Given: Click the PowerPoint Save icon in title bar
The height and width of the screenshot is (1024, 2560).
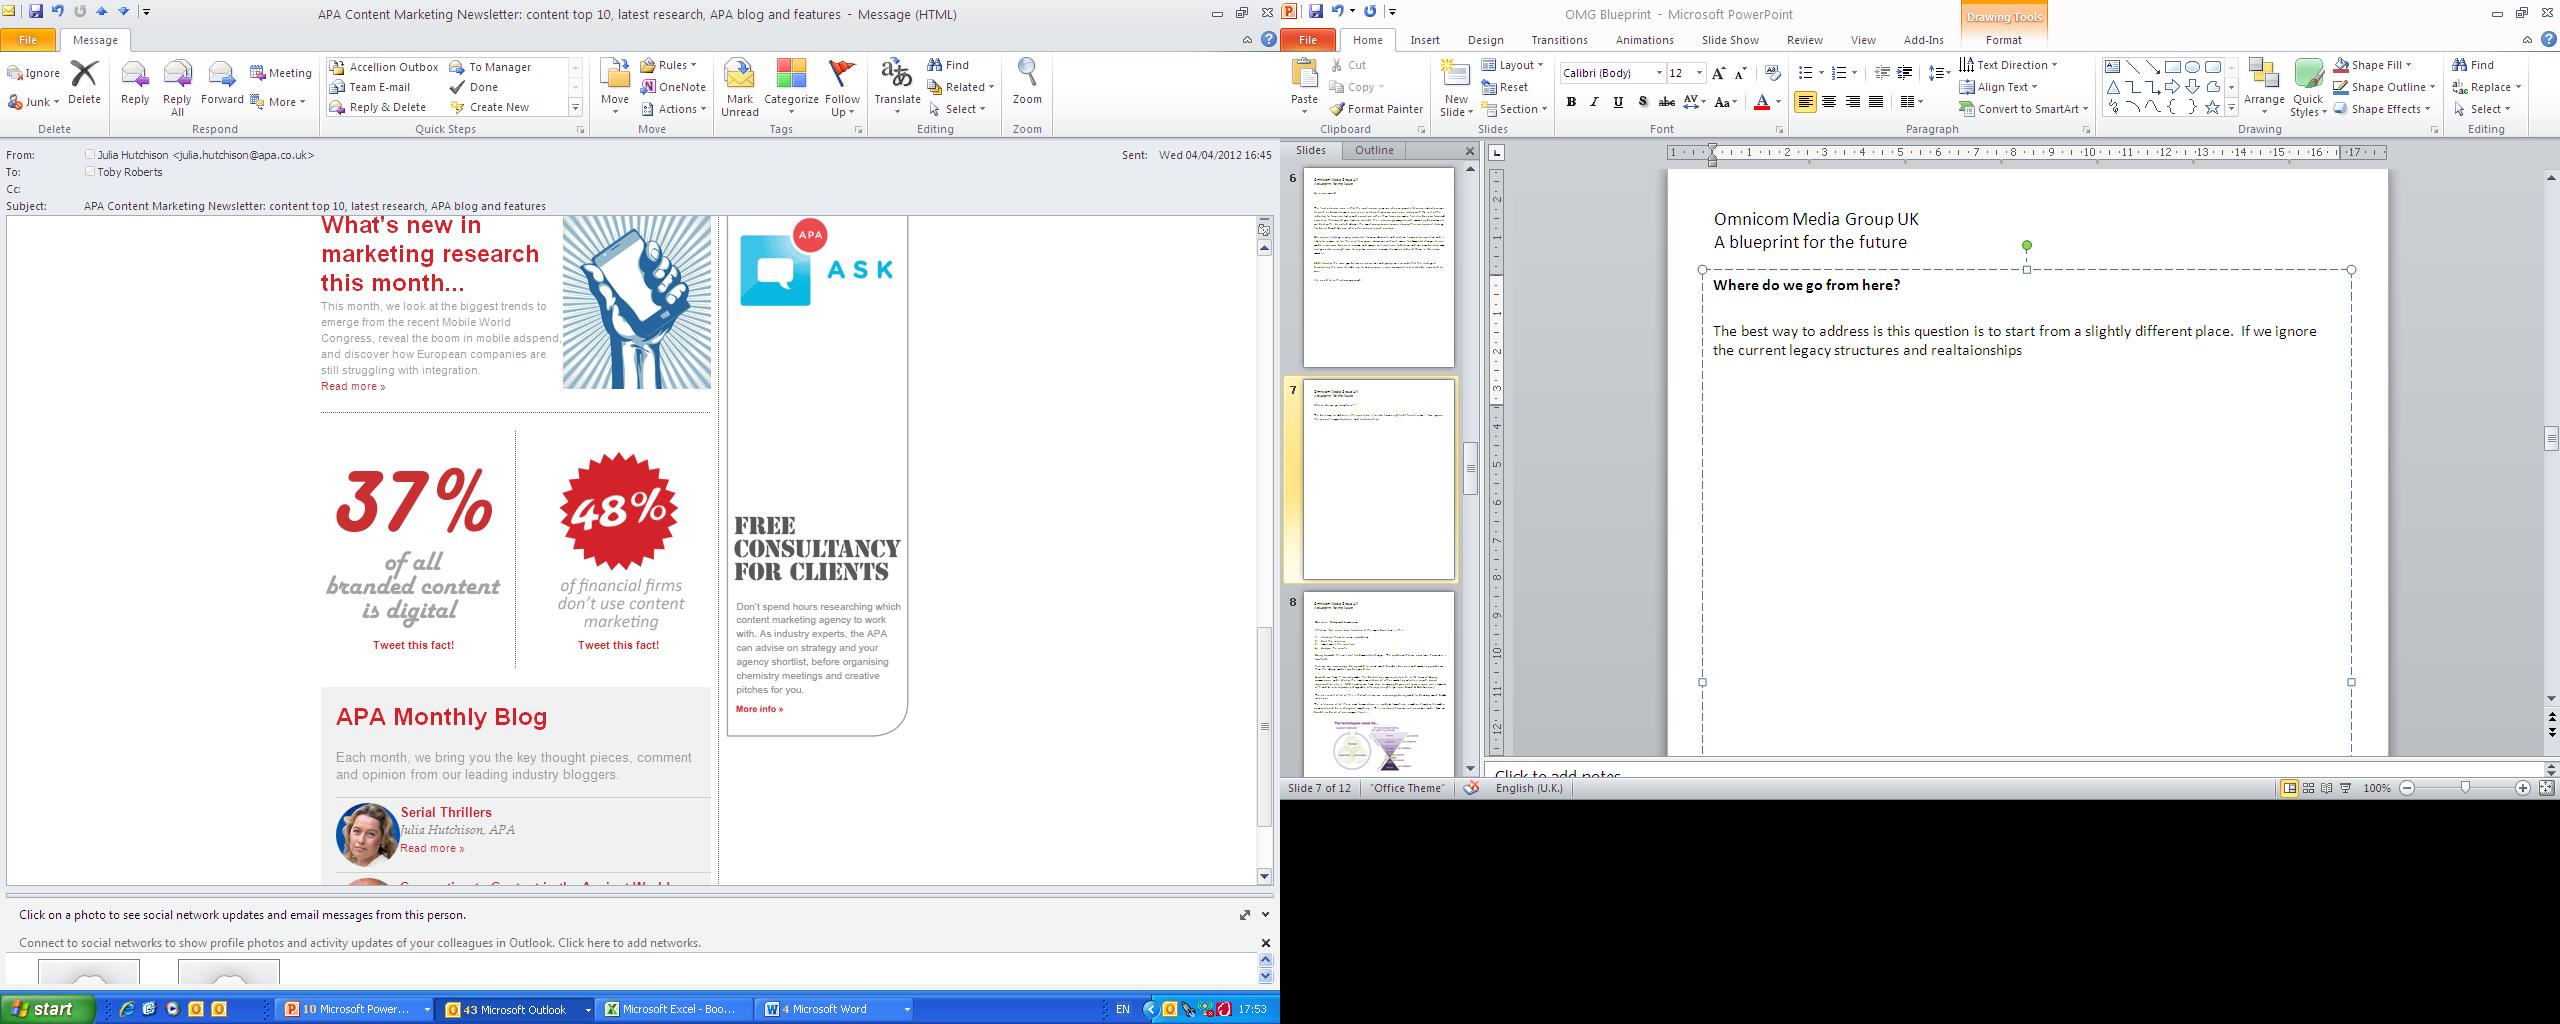Looking at the screenshot, I should (x=1315, y=11).
